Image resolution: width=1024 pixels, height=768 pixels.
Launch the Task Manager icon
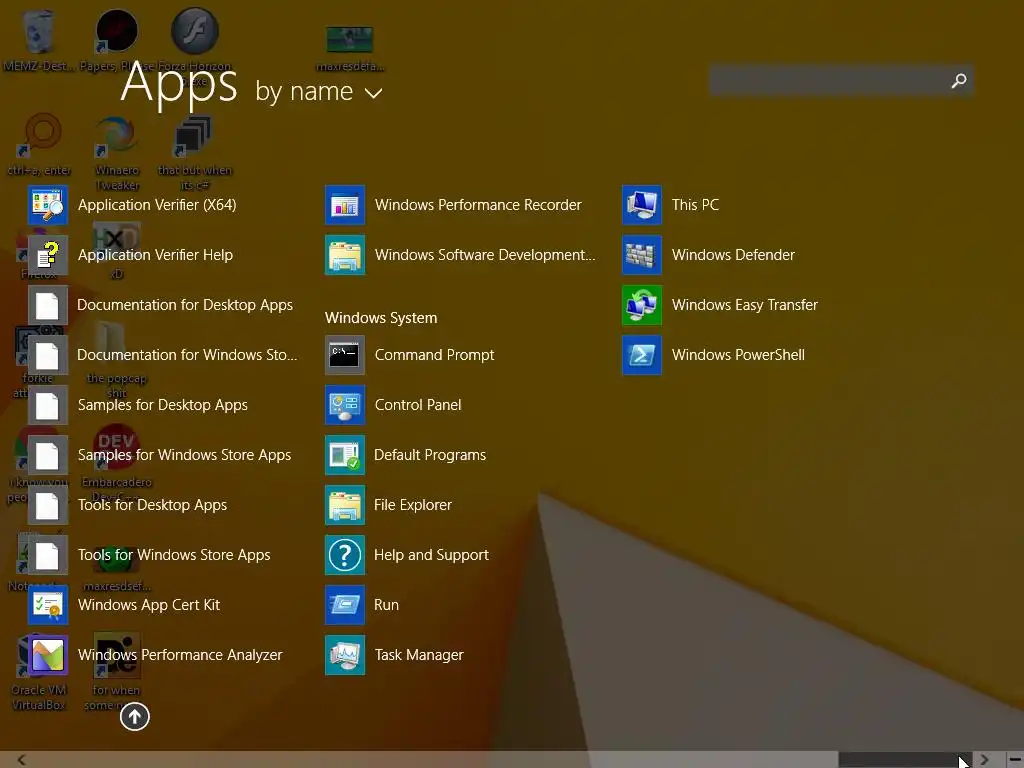(345, 655)
